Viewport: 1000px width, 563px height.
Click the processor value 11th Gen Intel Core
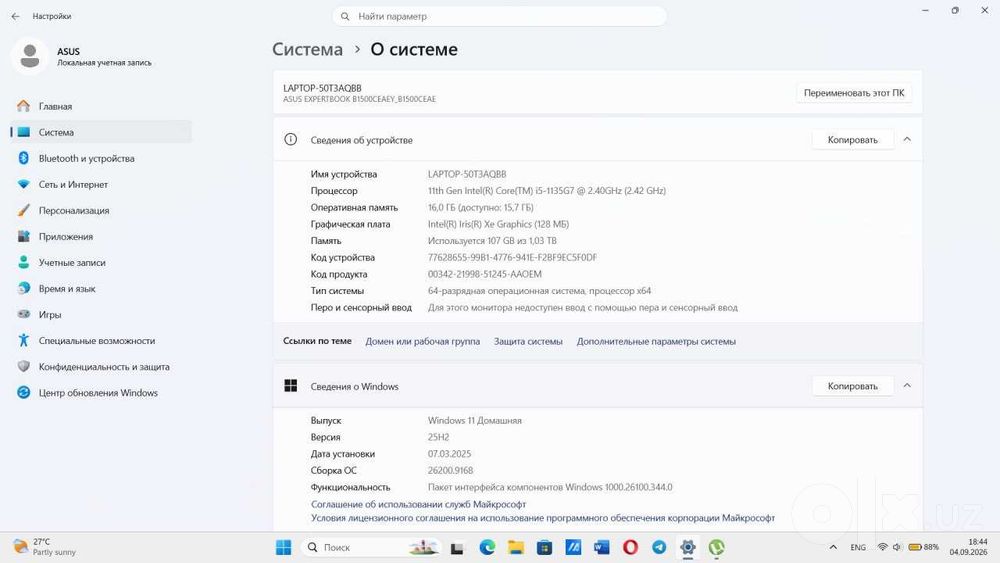tap(547, 191)
